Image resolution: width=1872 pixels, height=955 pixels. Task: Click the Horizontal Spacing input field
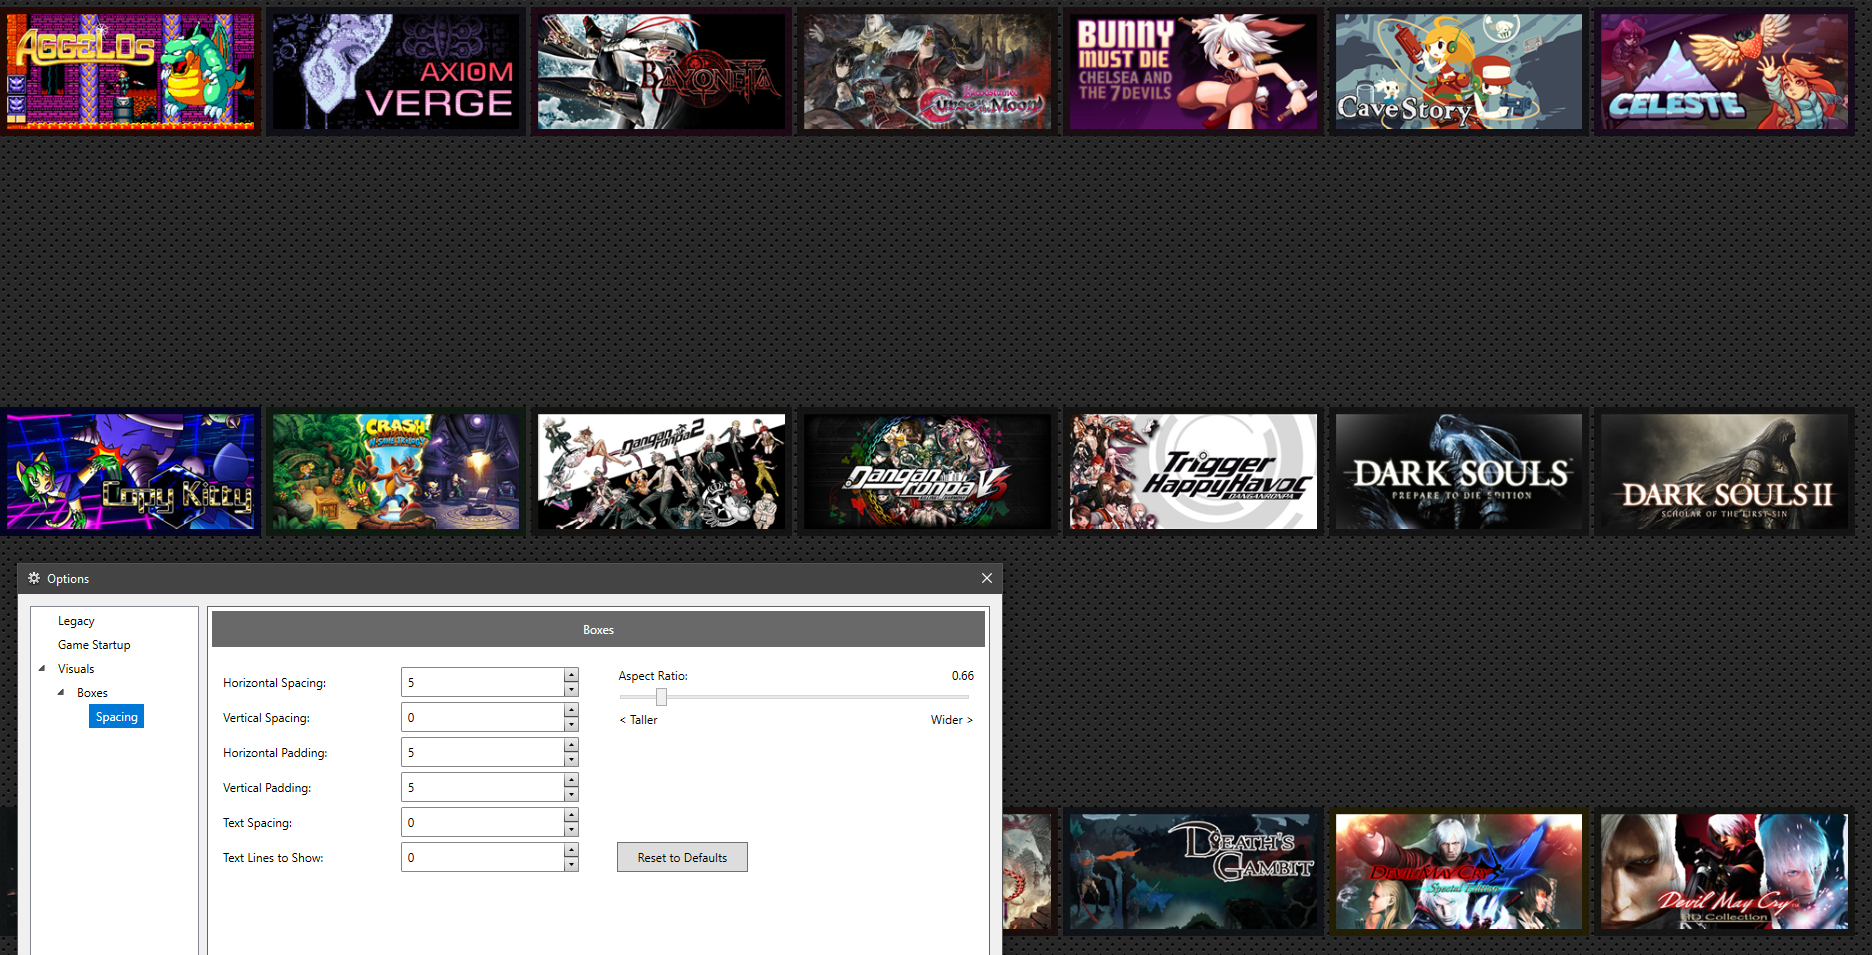[483, 682]
